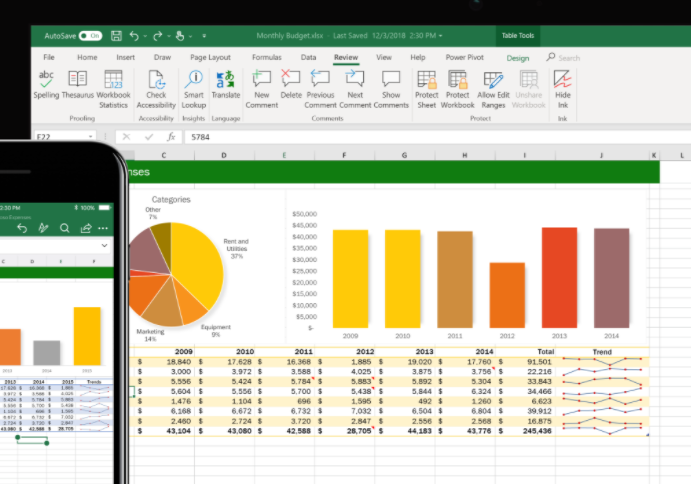691x484 pixels.
Task: Click the Translate icon
Action: 226,80
